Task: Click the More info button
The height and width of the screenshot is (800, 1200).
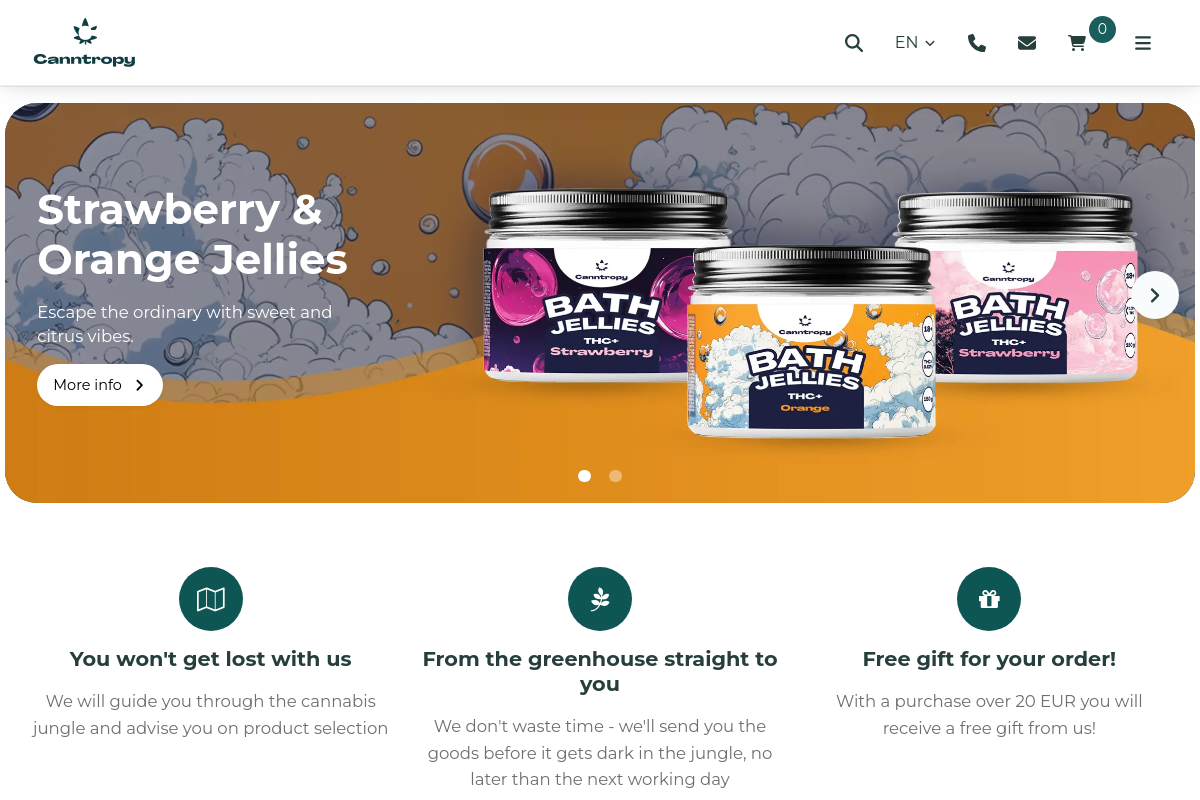Action: pyautogui.click(x=100, y=385)
